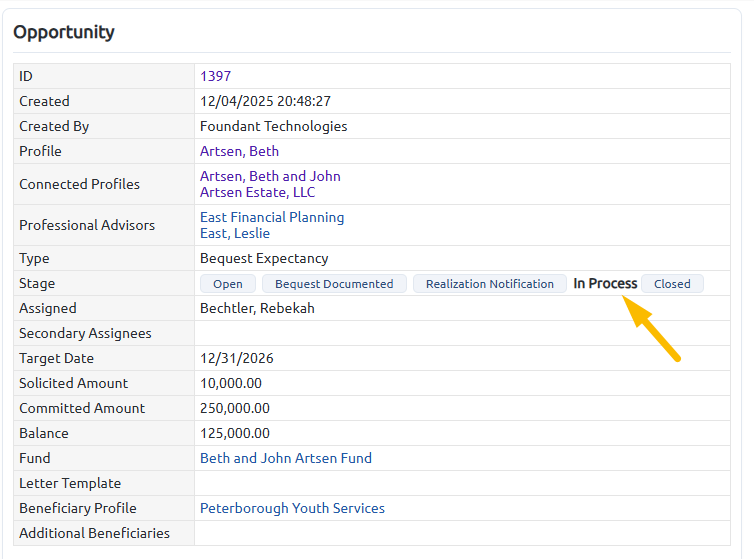754x559 pixels.
Task: Open the Artsen Estate, LLC profile
Action: [x=258, y=192]
